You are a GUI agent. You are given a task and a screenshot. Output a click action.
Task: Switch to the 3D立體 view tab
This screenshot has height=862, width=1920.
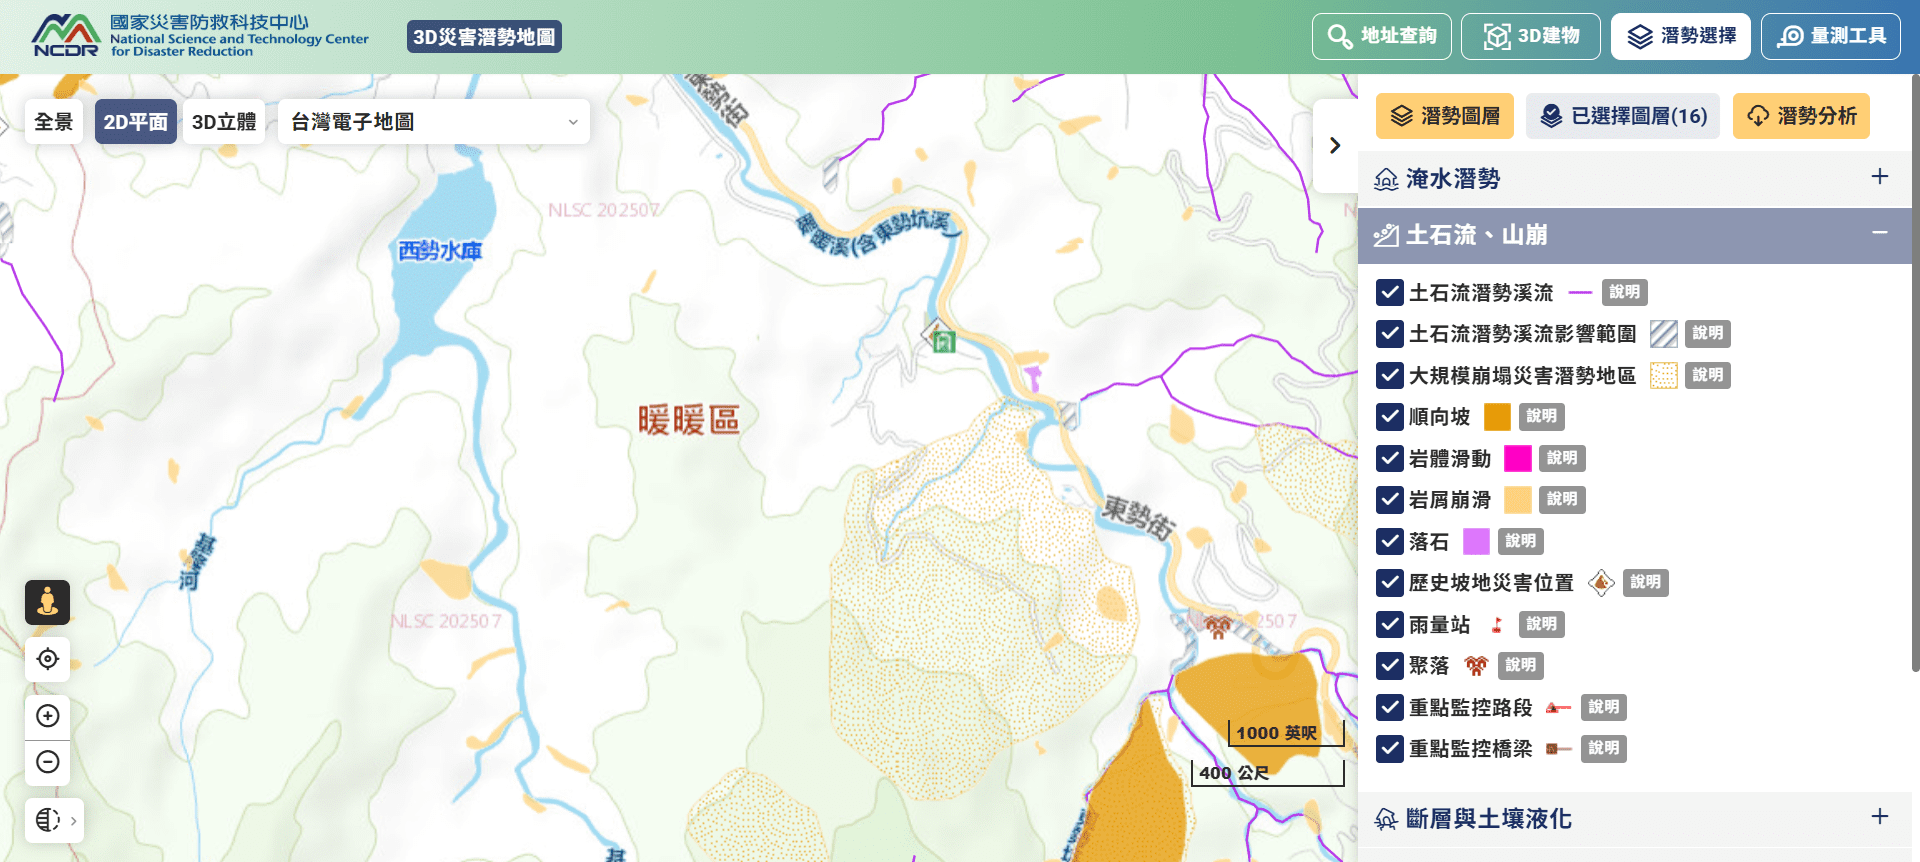pos(224,122)
